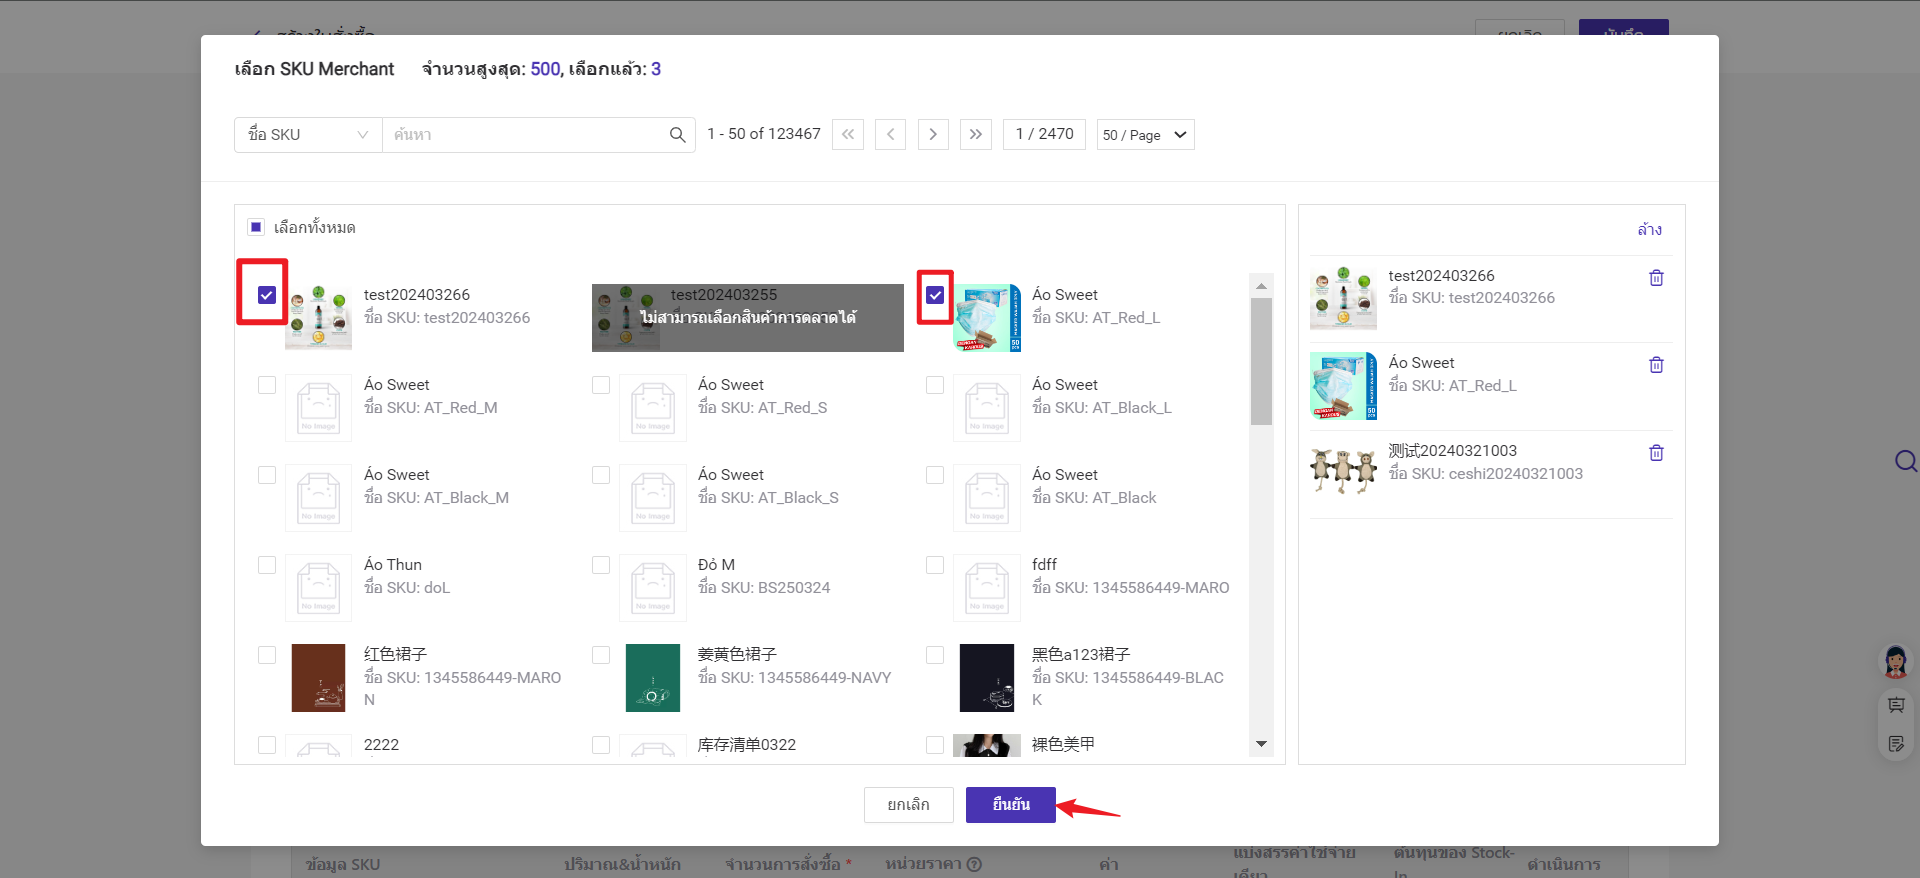Check the AT_Black_L SKU checkbox
The height and width of the screenshot is (878, 1920).
coord(935,385)
